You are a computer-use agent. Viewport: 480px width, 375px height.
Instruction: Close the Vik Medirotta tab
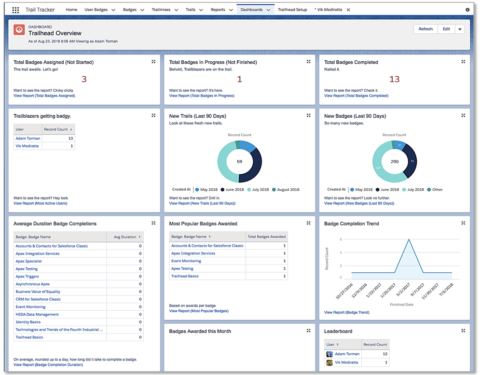pyautogui.click(x=348, y=10)
